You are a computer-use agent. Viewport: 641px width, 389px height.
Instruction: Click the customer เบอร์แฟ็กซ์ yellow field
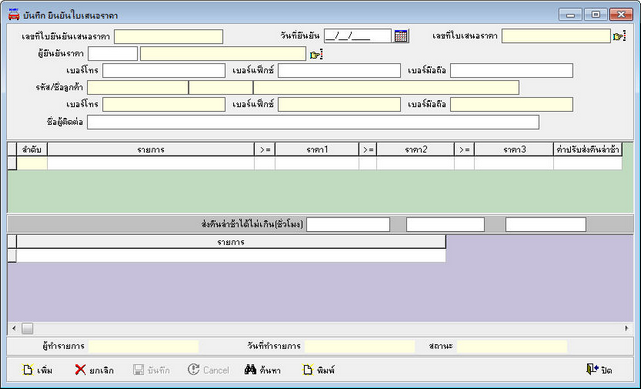(339, 104)
